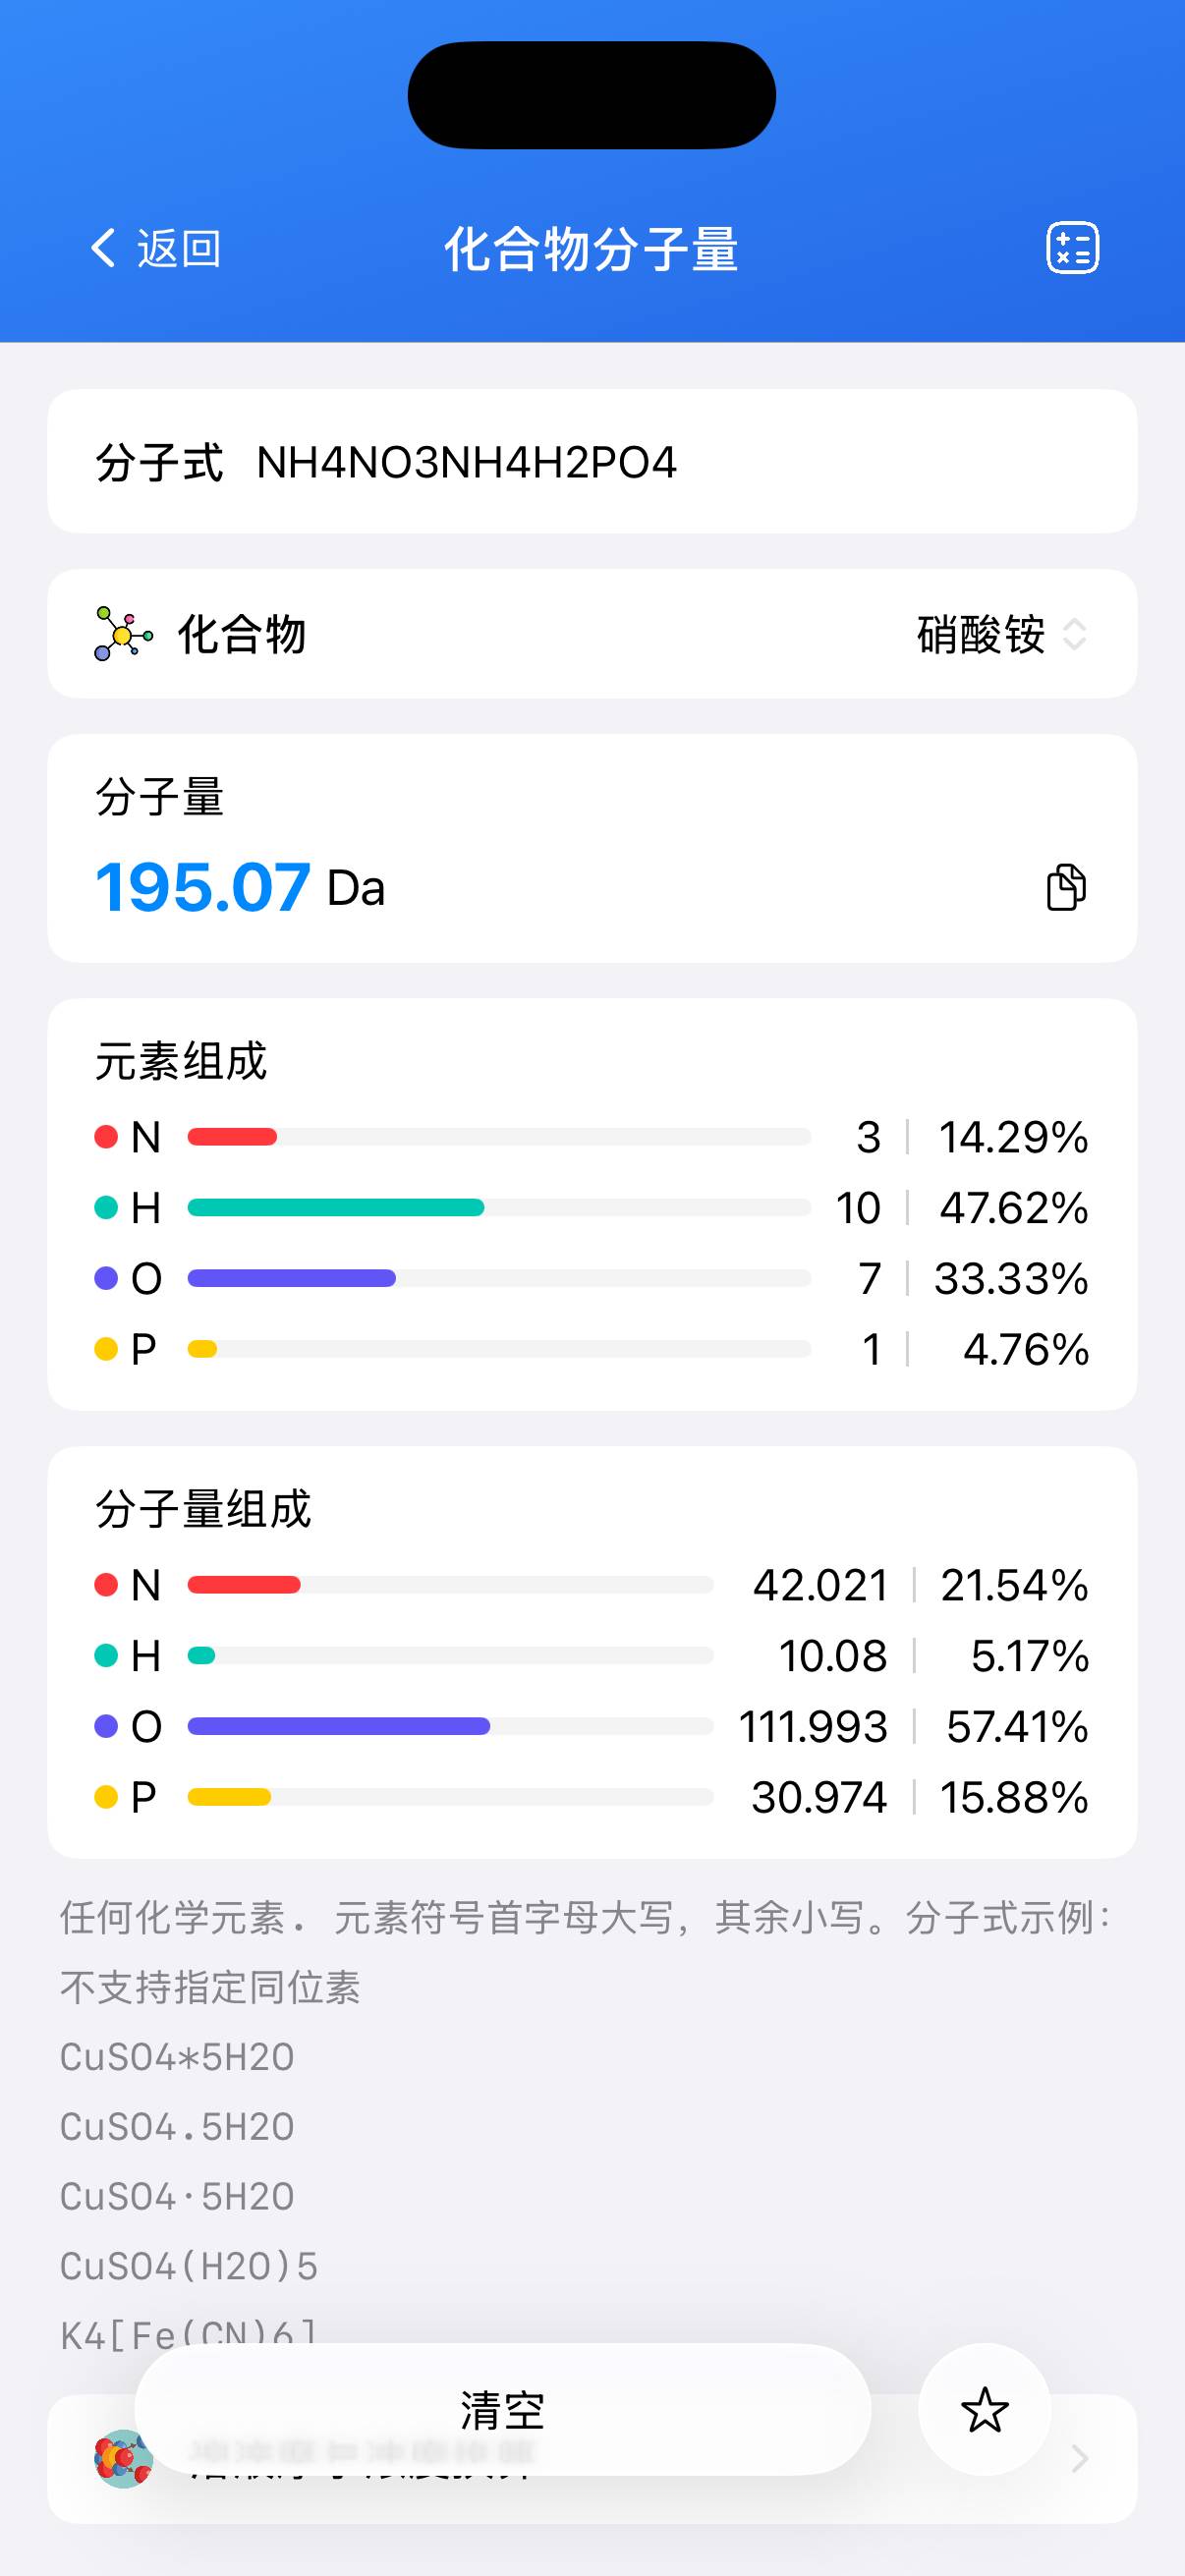Viewport: 1185px width, 2576px height.
Task: Tap the atom cluster thumbnail at bottom
Action: [123, 2458]
